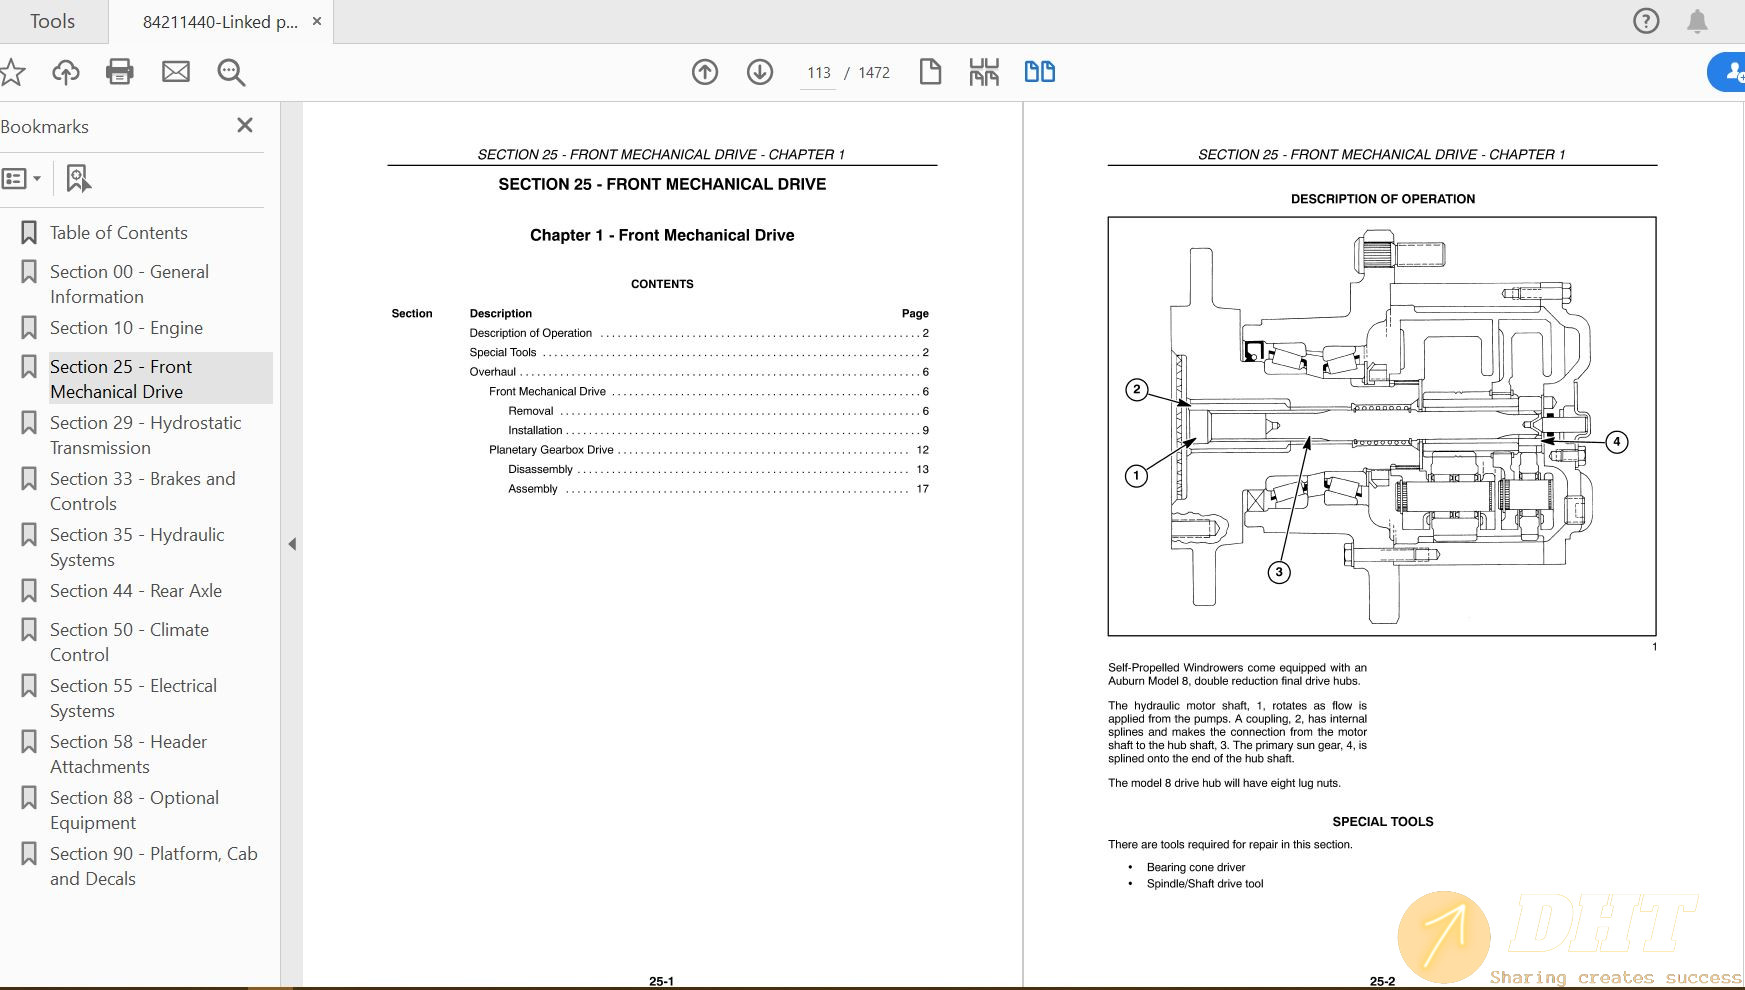Open notifications bell icon

[x=1697, y=21]
